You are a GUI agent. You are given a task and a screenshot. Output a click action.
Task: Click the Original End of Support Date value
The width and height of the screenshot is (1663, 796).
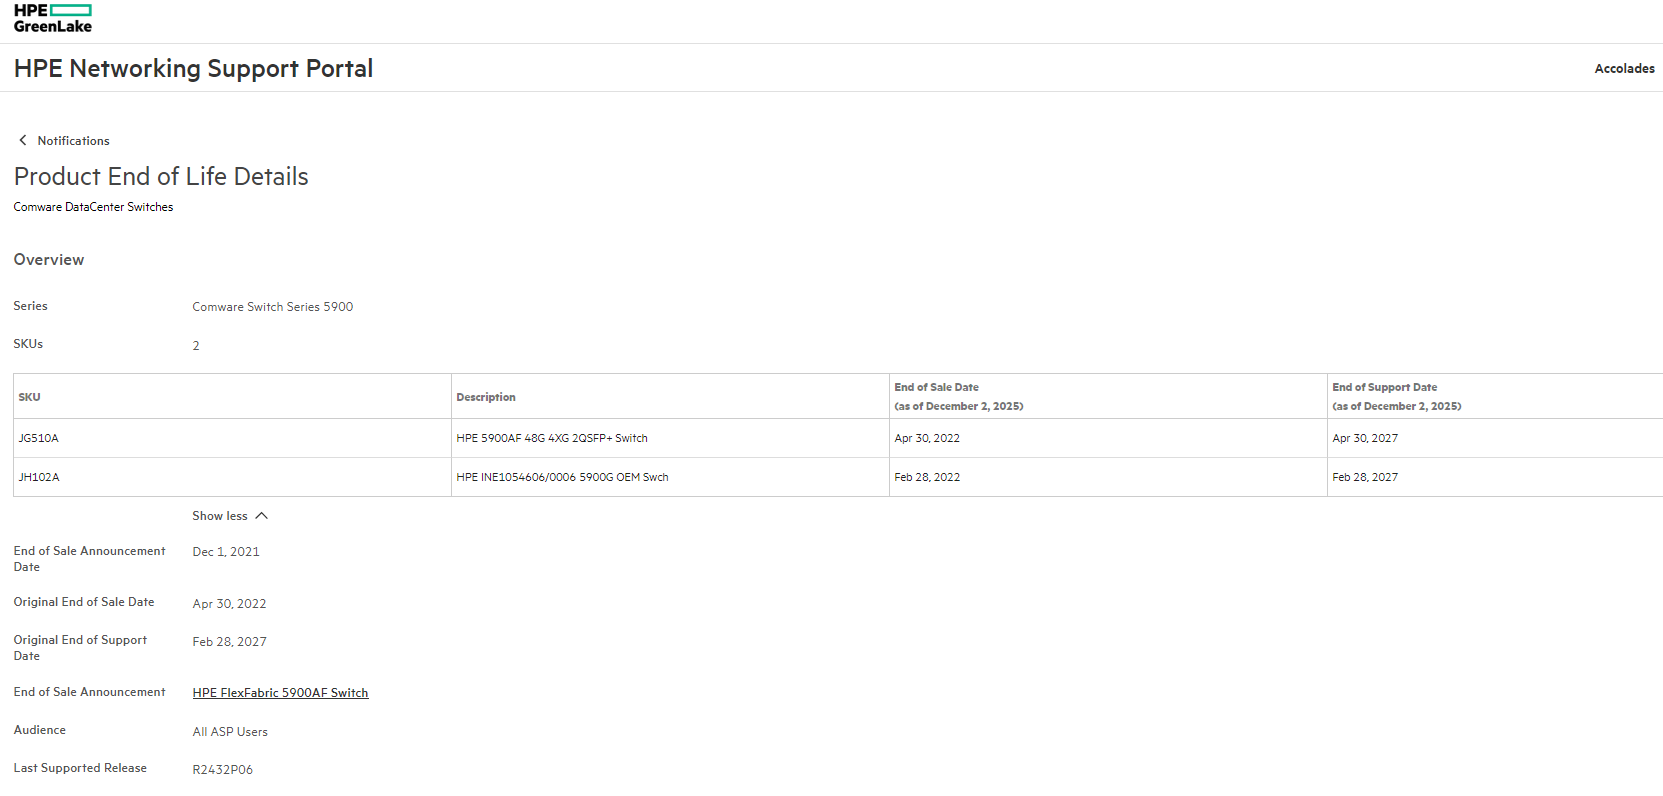(230, 642)
